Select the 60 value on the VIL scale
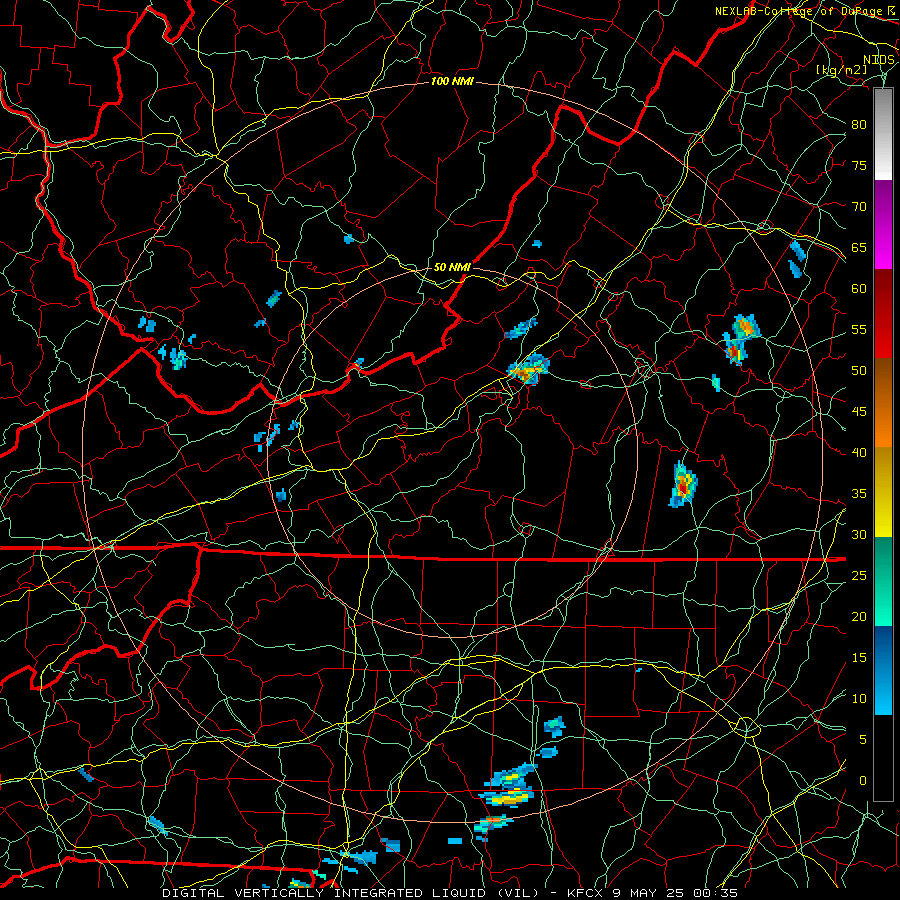This screenshot has width=900, height=900. (x=859, y=289)
